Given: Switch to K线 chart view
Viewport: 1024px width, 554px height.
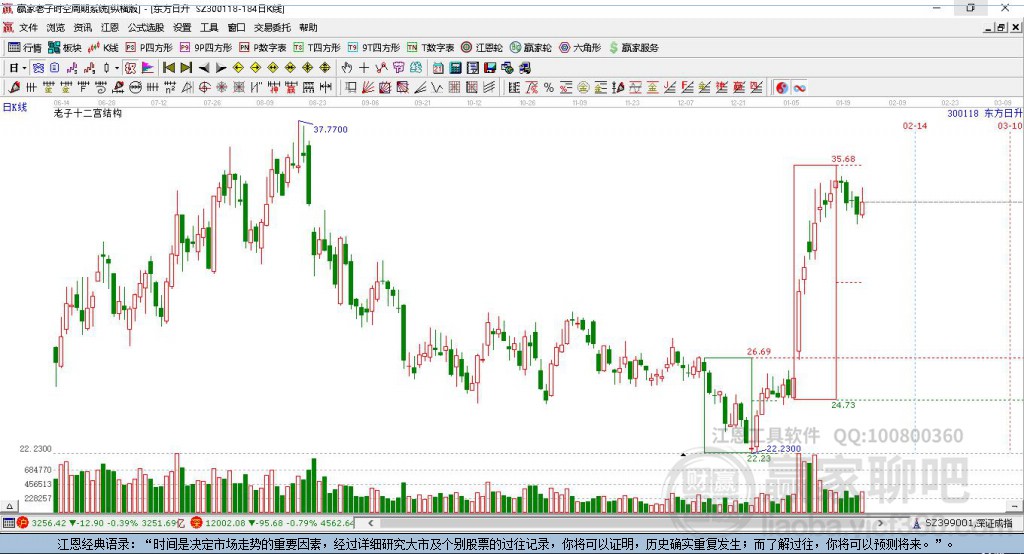Looking at the screenshot, I should 103,48.
